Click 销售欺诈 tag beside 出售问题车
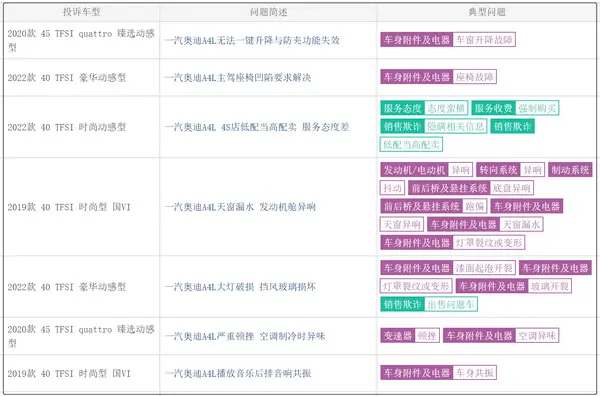The width and height of the screenshot is (600, 396). tap(402, 304)
